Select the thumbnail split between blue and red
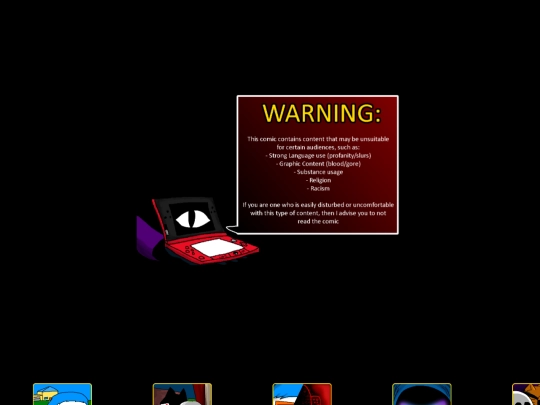The height and width of the screenshot is (405, 540). (x=302, y=394)
